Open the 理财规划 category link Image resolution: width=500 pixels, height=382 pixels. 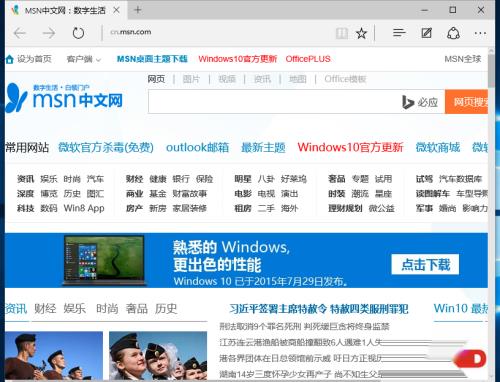pyautogui.click(x=345, y=208)
